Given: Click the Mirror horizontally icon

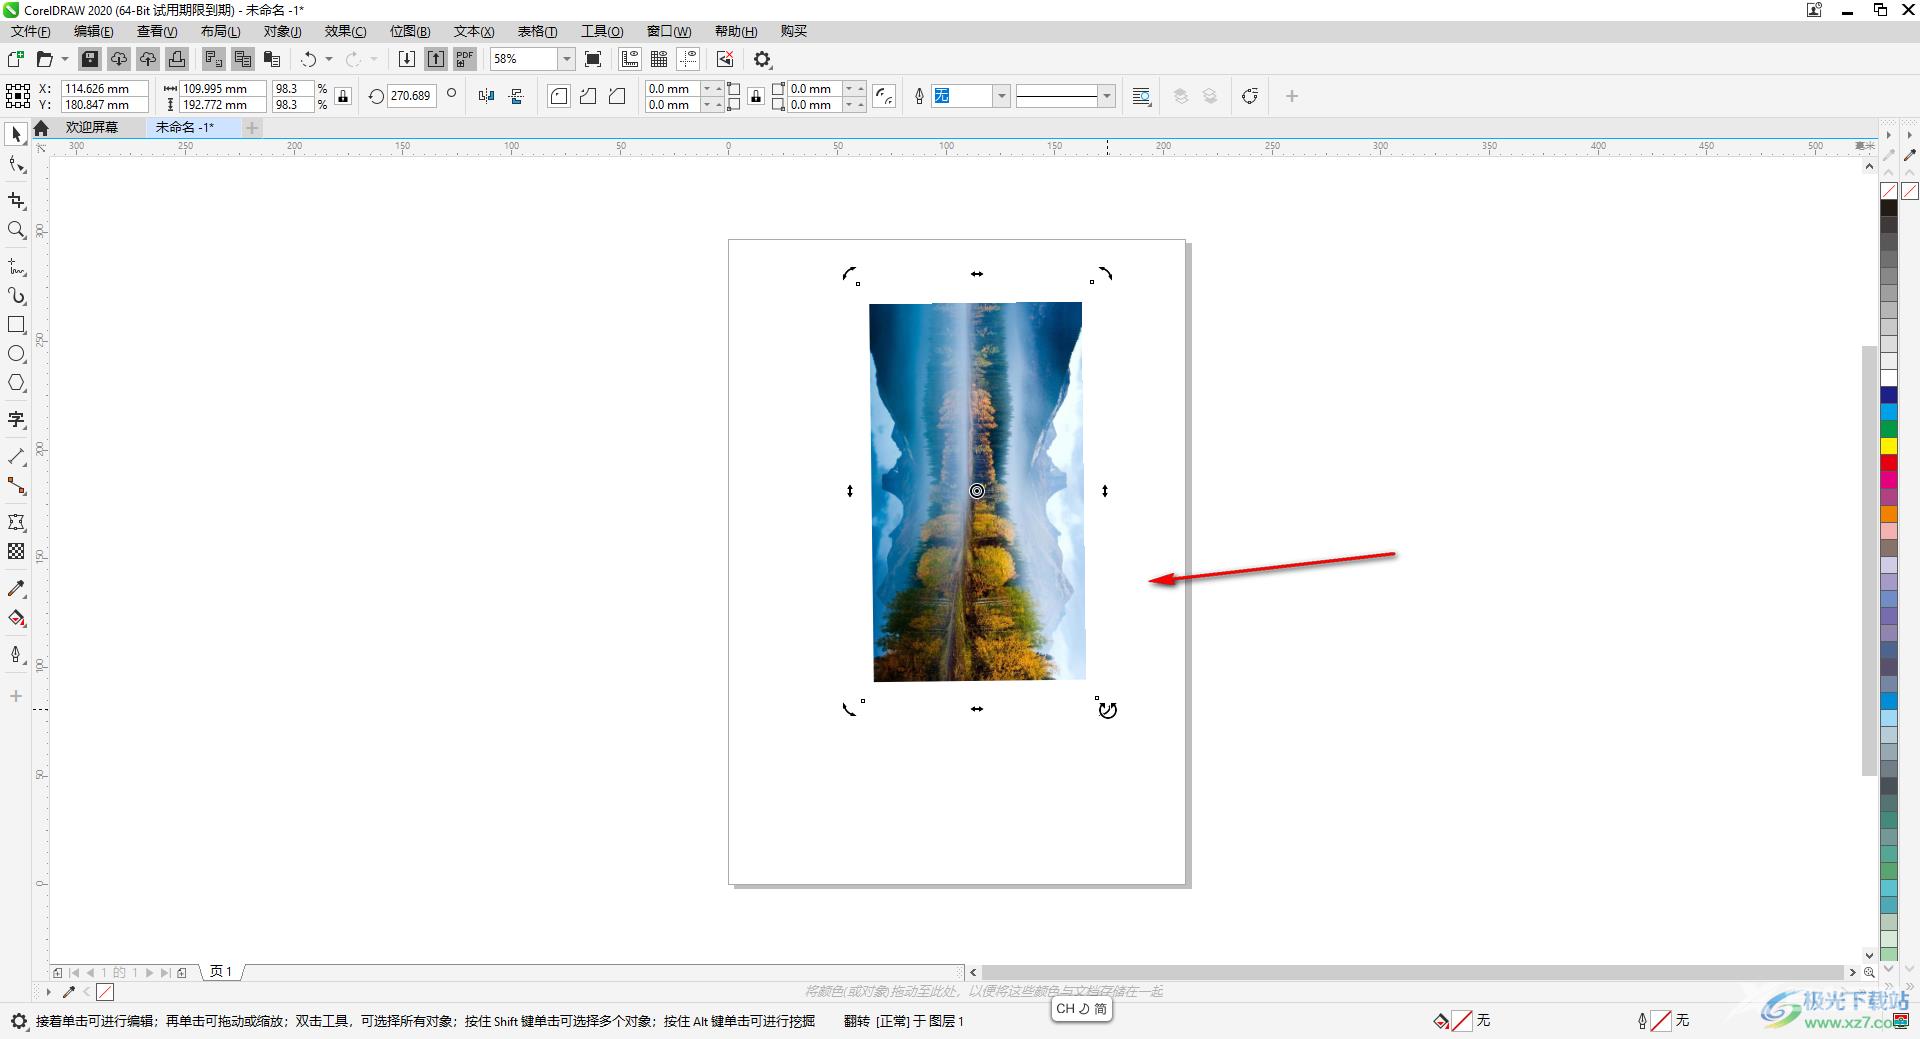Looking at the screenshot, I should coord(487,96).
